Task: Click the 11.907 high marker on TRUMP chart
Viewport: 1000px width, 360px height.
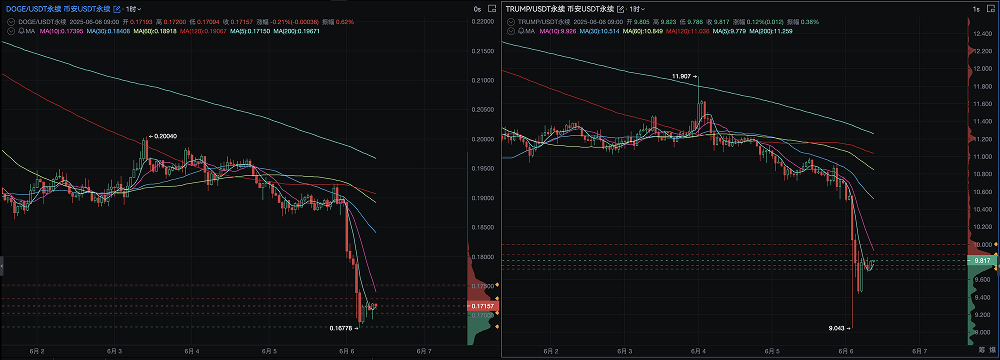Action: click(685, 76)
